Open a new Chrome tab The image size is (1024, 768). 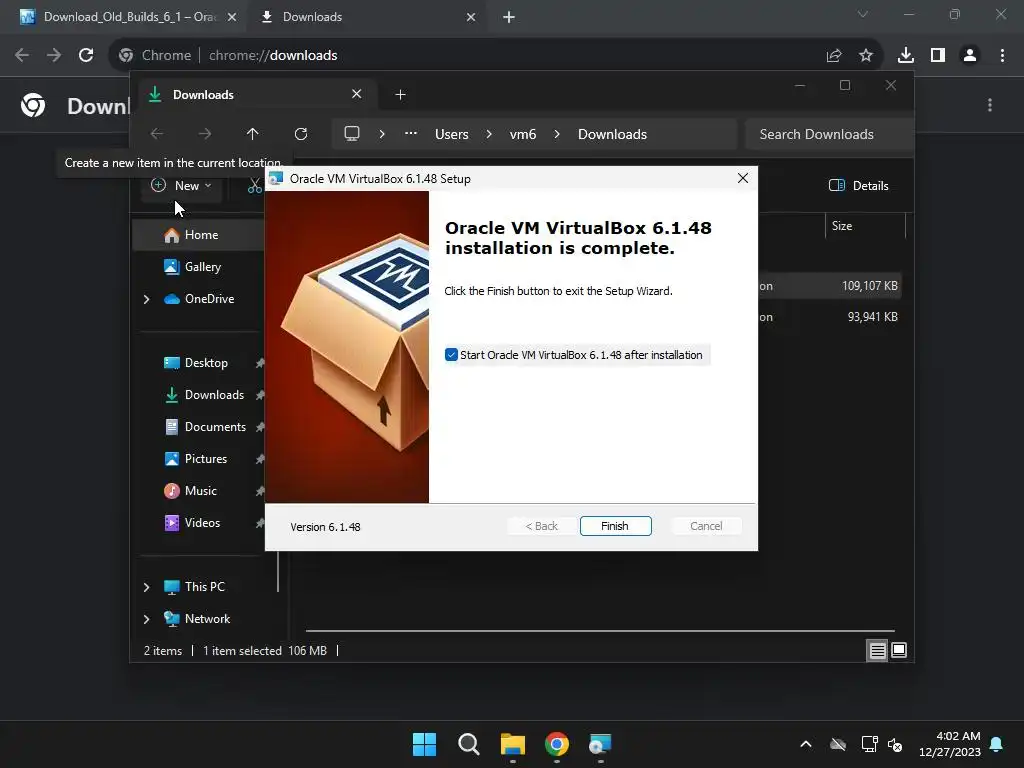pos(509,17)
